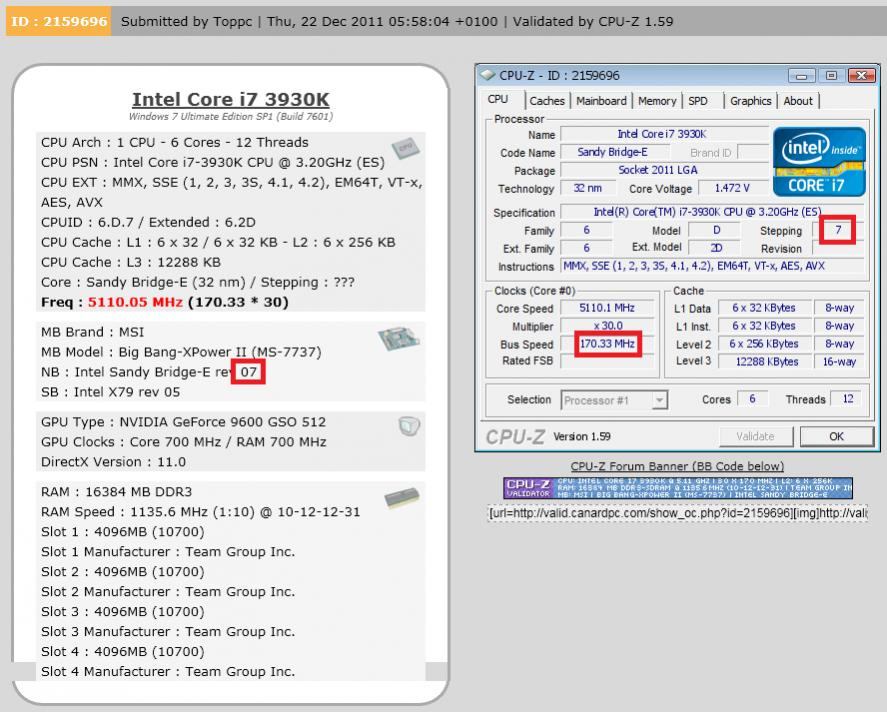887x712 pixels.
Task: Maximize the CPU-Z window
Action: [x=831, y=75]
